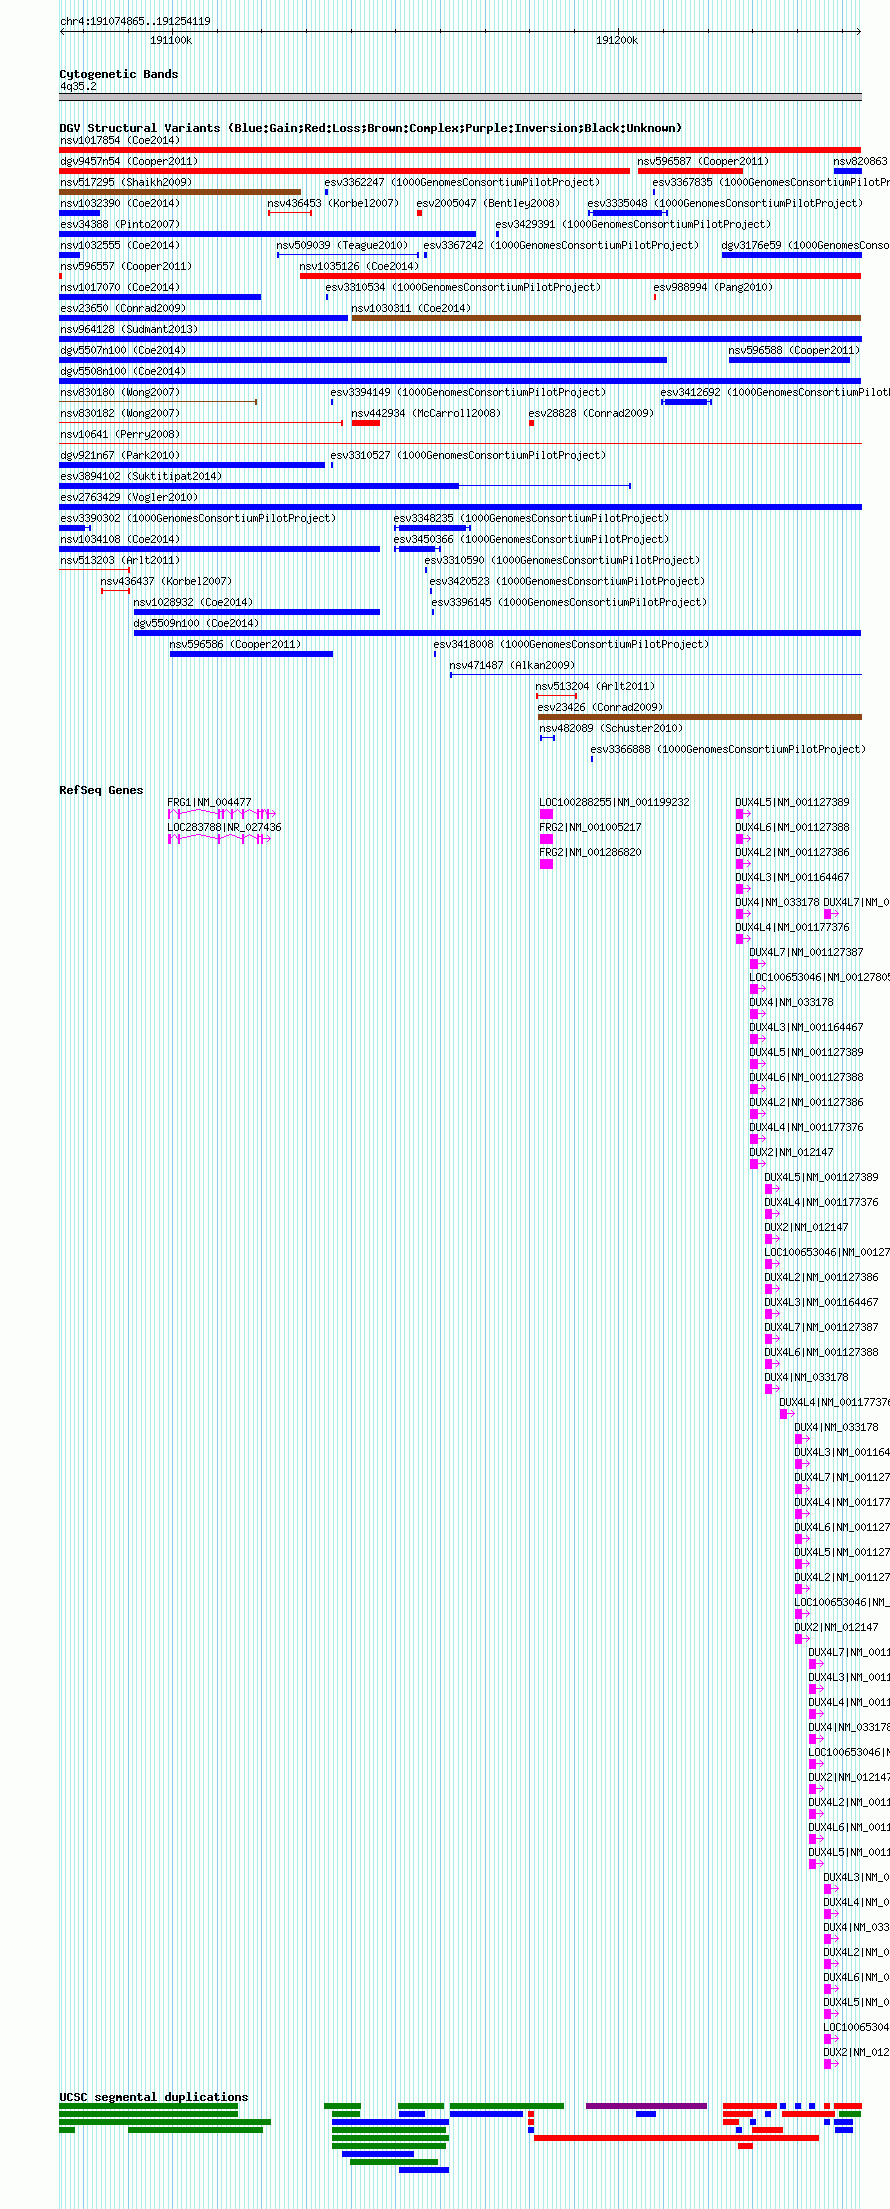Click the brown esv23426 (Conrad2009) bar
Screen dimensions: 890x2209
699,717
